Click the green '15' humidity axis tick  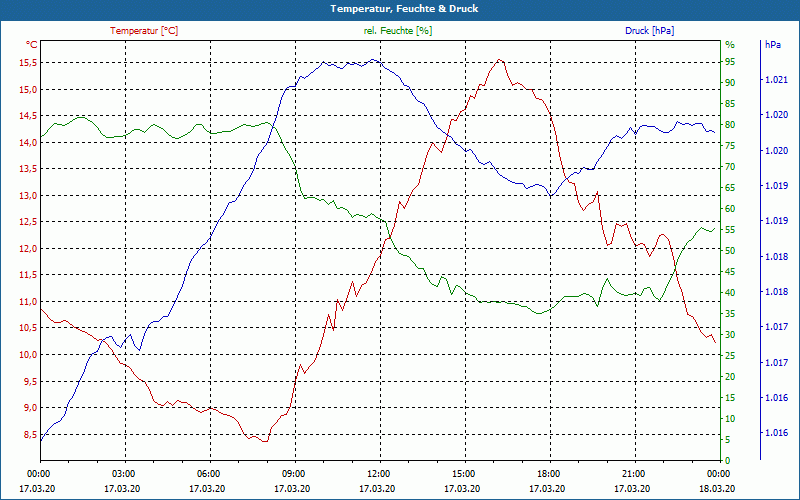coord(730,397)
